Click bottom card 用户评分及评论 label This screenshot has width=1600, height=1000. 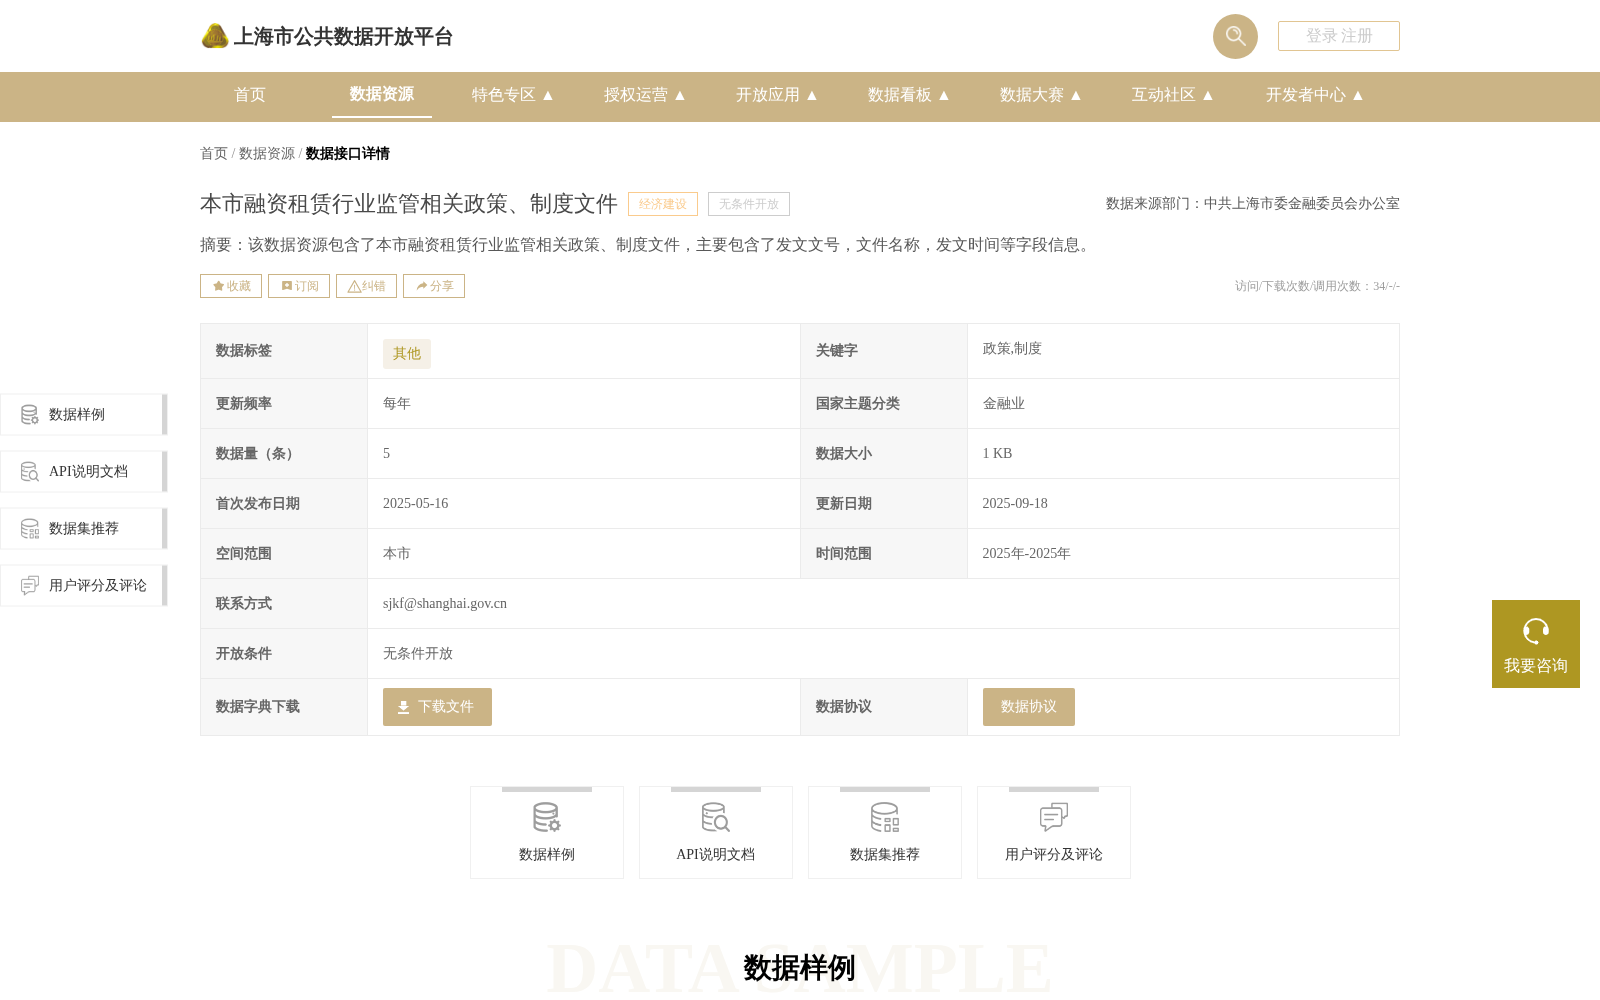click(x=1054, y=854)
